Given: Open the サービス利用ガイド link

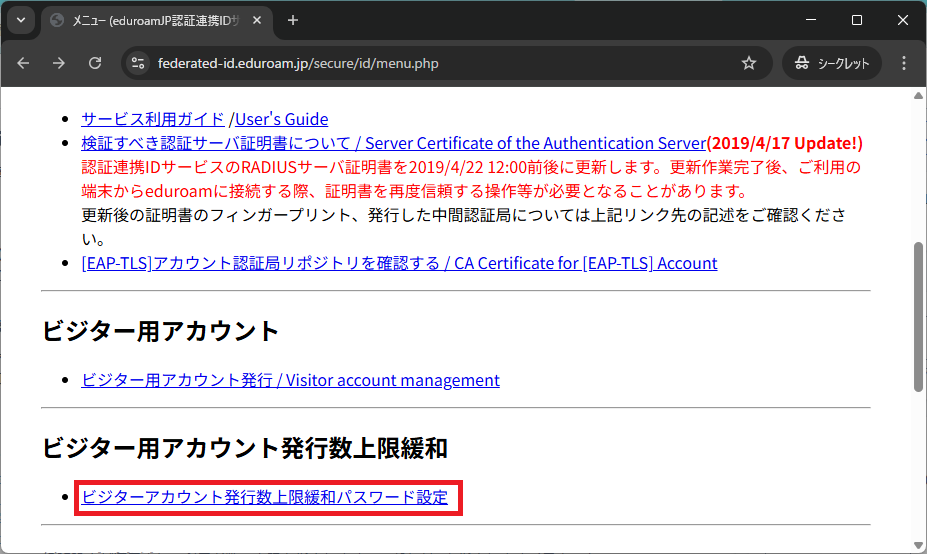Looking at the screenshot, I should pyautogui.click(x=153, y=119).
